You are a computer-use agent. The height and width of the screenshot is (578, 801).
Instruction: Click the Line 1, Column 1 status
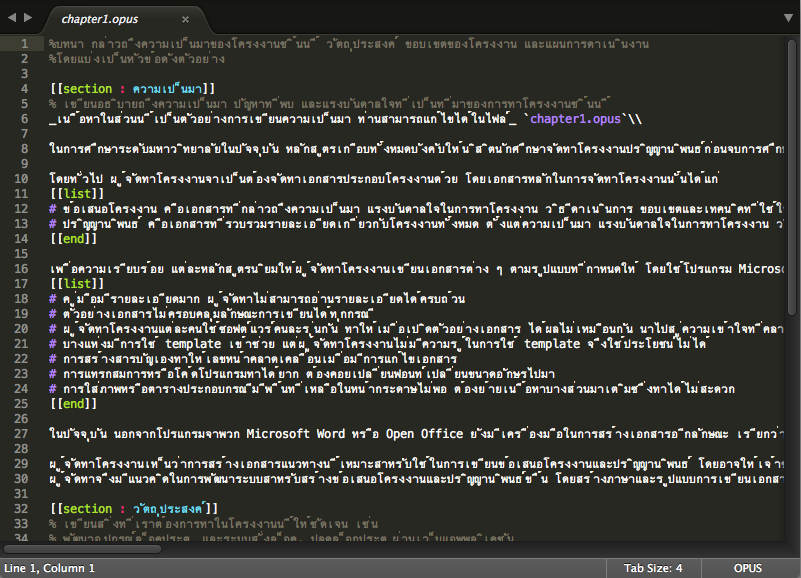50,568
